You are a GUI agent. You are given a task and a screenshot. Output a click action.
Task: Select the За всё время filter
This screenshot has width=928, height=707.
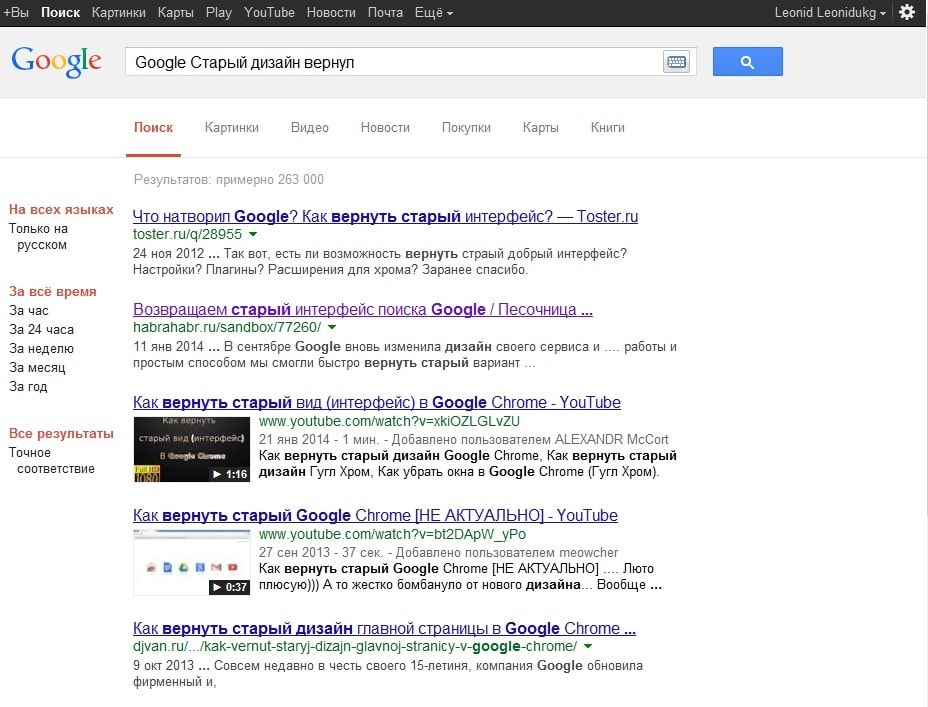tap(52, 292)
